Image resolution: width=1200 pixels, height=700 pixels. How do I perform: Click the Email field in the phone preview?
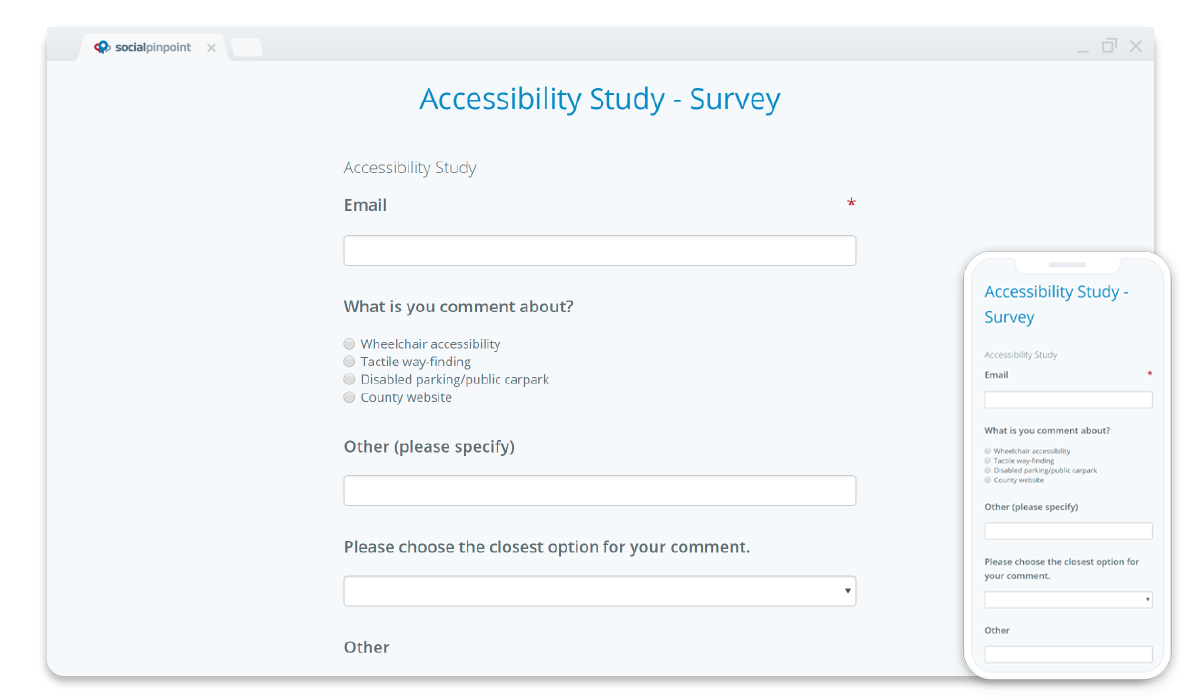click(x=1068, y=399)
